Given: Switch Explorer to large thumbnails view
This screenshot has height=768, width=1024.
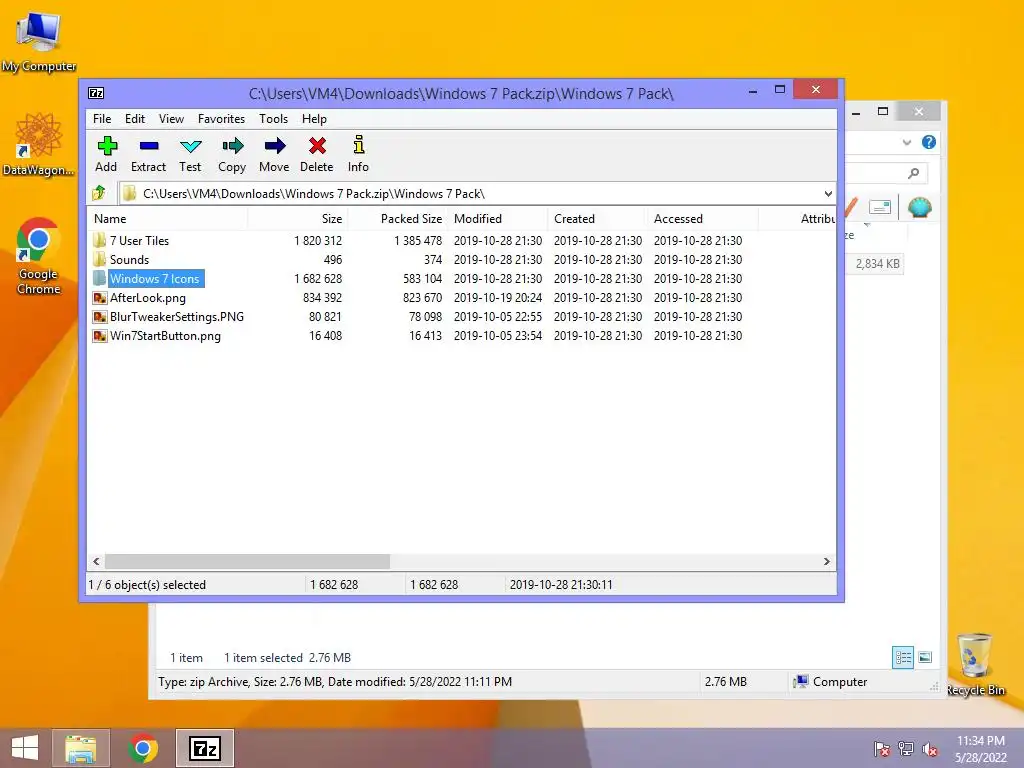Looking at the screenshot, I should 925,658.
